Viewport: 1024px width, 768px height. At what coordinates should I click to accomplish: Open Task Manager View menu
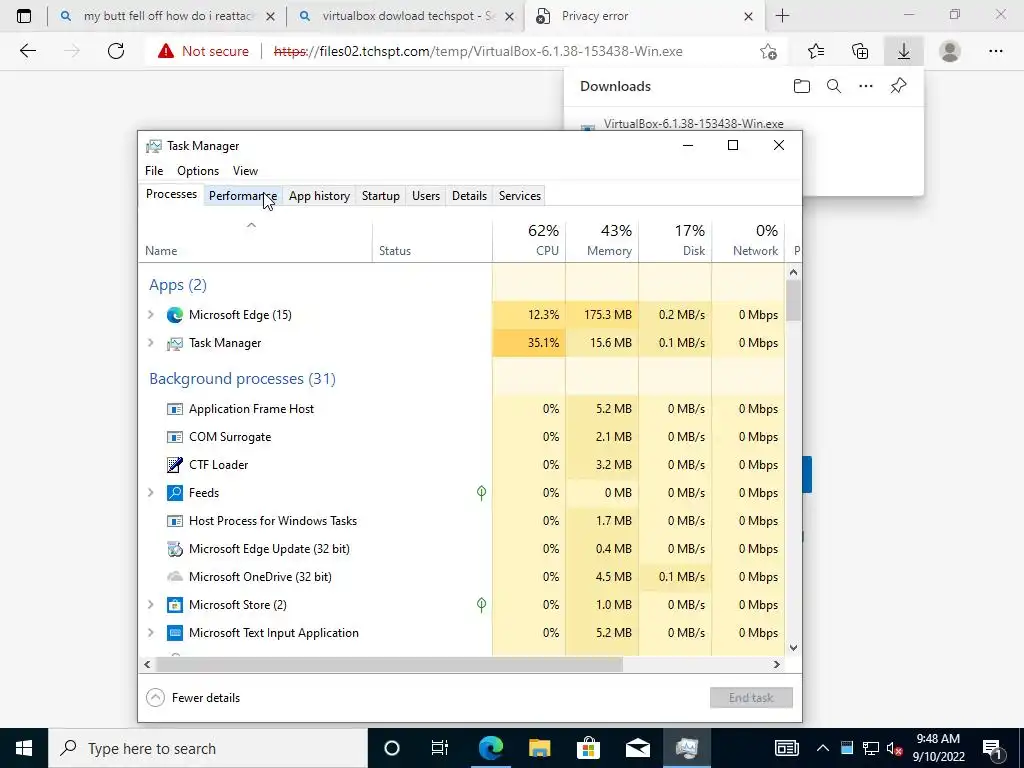pyautogui.click(x=245, y=170)
